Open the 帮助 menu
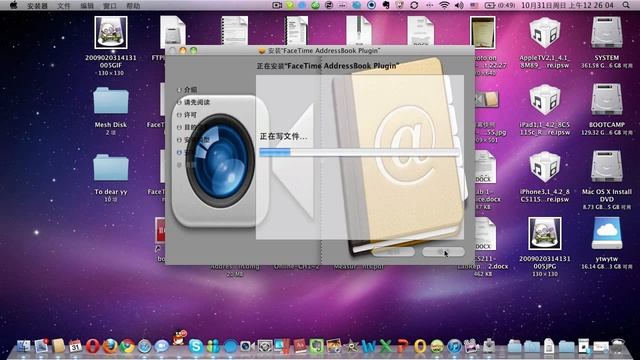The image size is (640, 360). (133, 6)
